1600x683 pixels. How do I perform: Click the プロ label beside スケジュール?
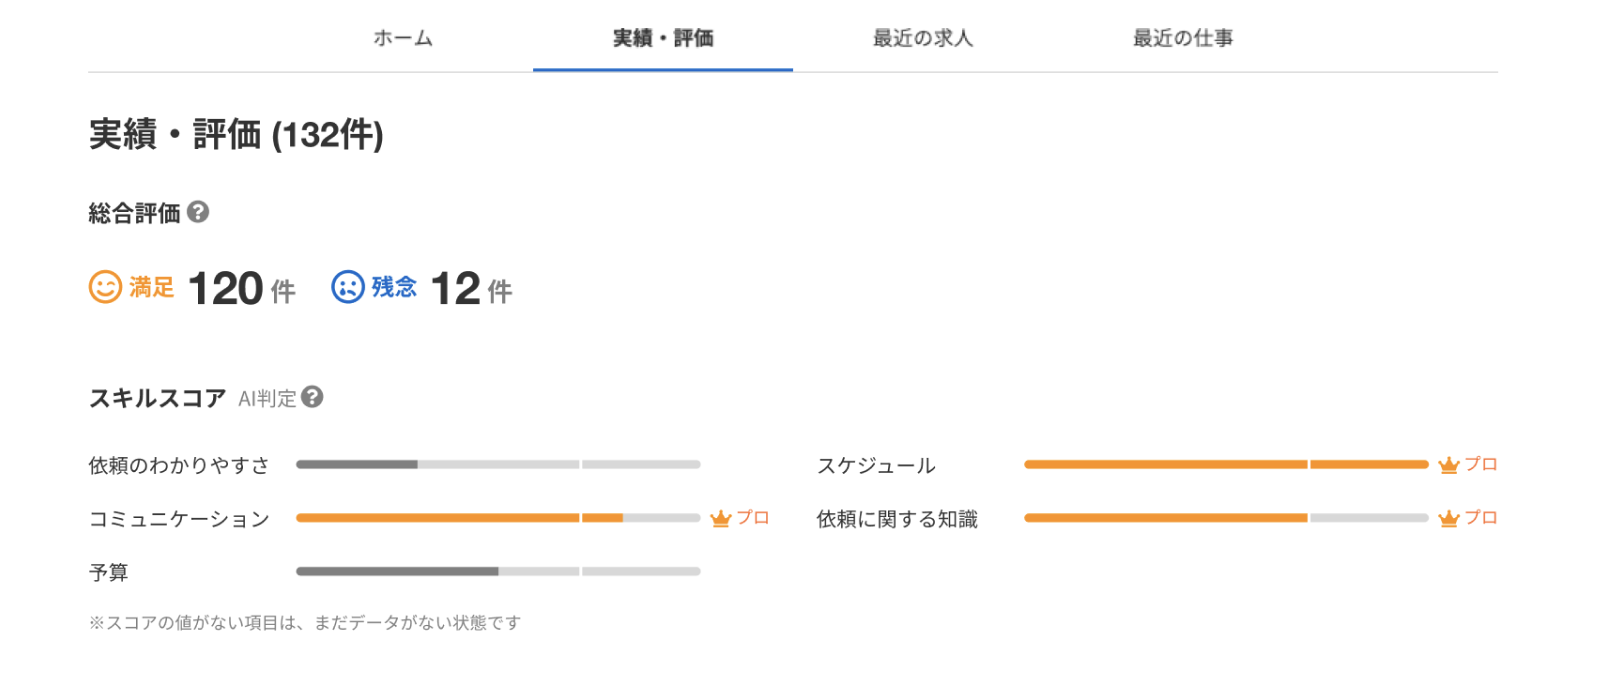click(1481, 464)
